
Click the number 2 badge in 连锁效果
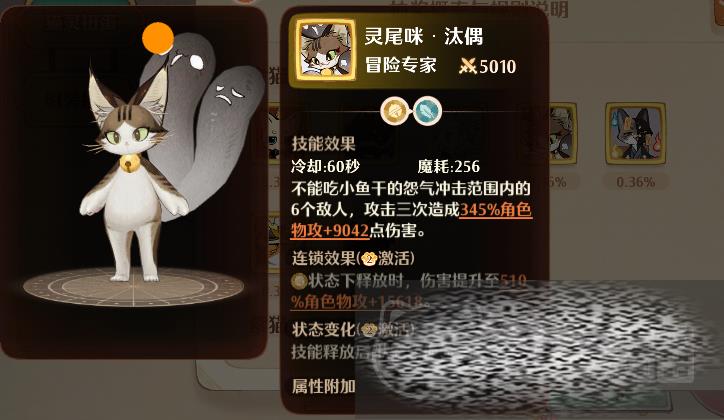click(369, 259)
